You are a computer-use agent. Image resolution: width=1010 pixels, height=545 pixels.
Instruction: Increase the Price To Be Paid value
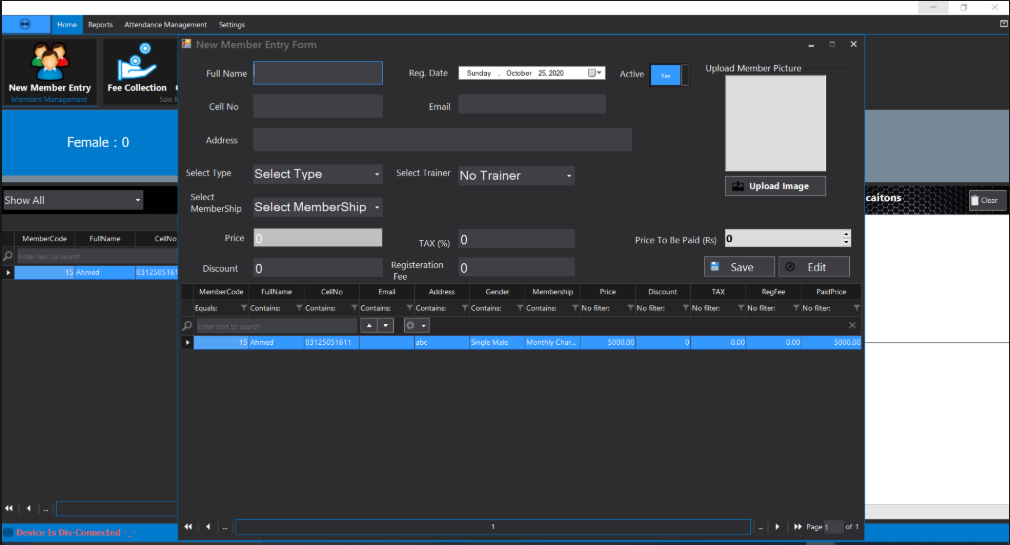846,235
